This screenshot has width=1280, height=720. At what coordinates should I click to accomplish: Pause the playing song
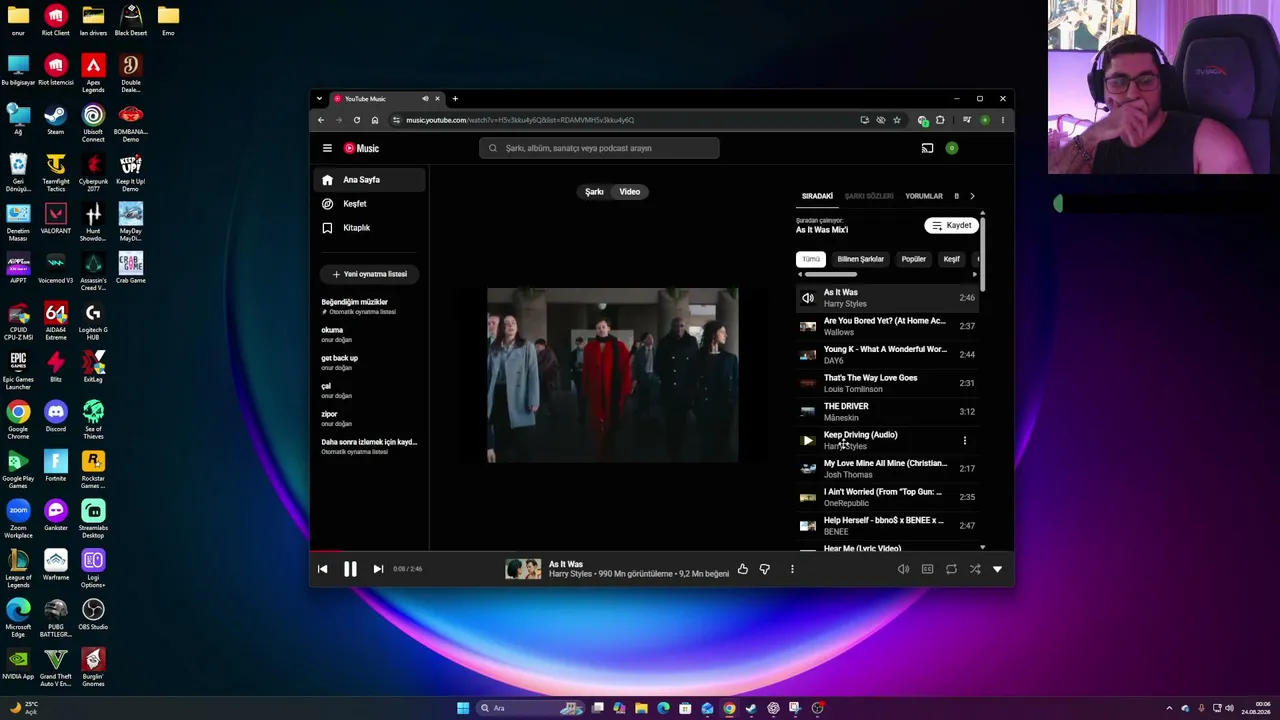(350, 569)
